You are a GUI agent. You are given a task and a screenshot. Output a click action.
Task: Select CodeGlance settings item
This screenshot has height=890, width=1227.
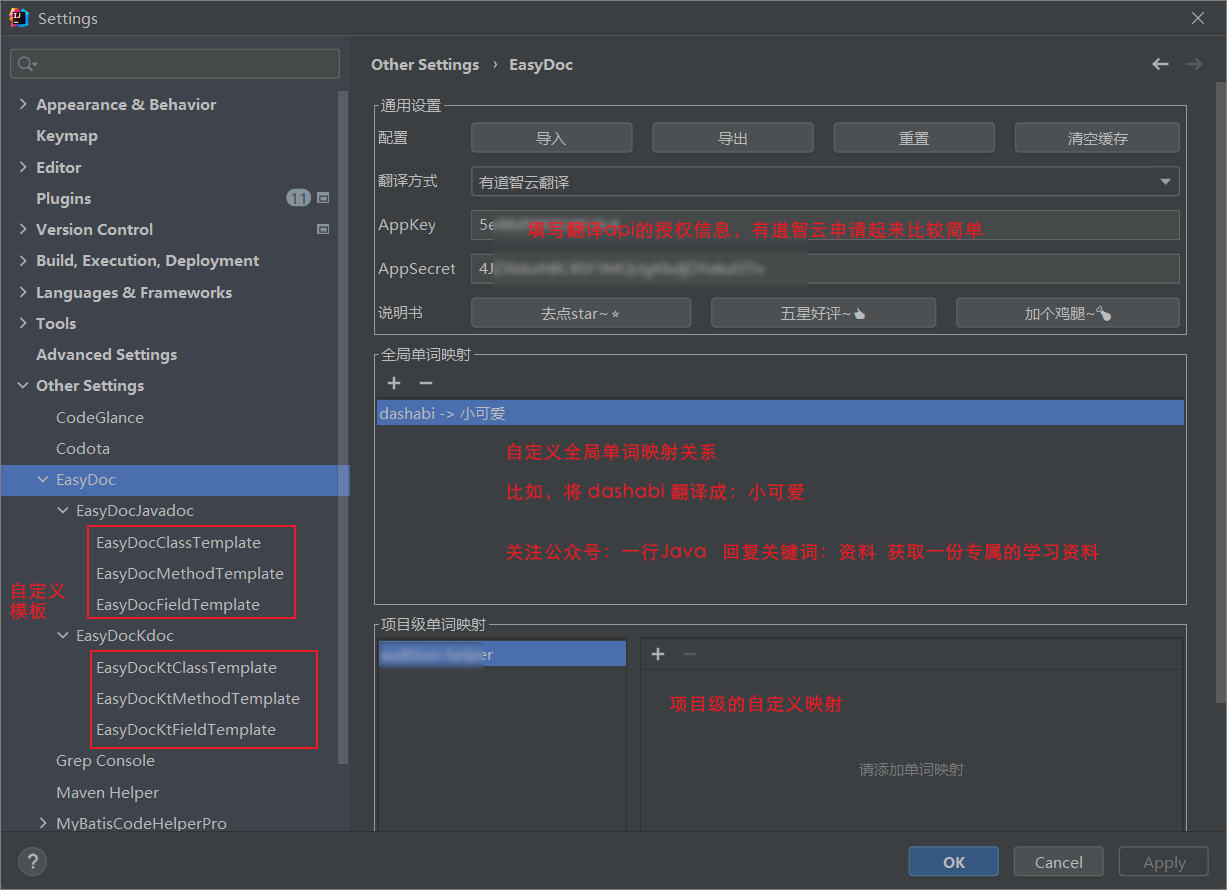[x=100, y=417]
